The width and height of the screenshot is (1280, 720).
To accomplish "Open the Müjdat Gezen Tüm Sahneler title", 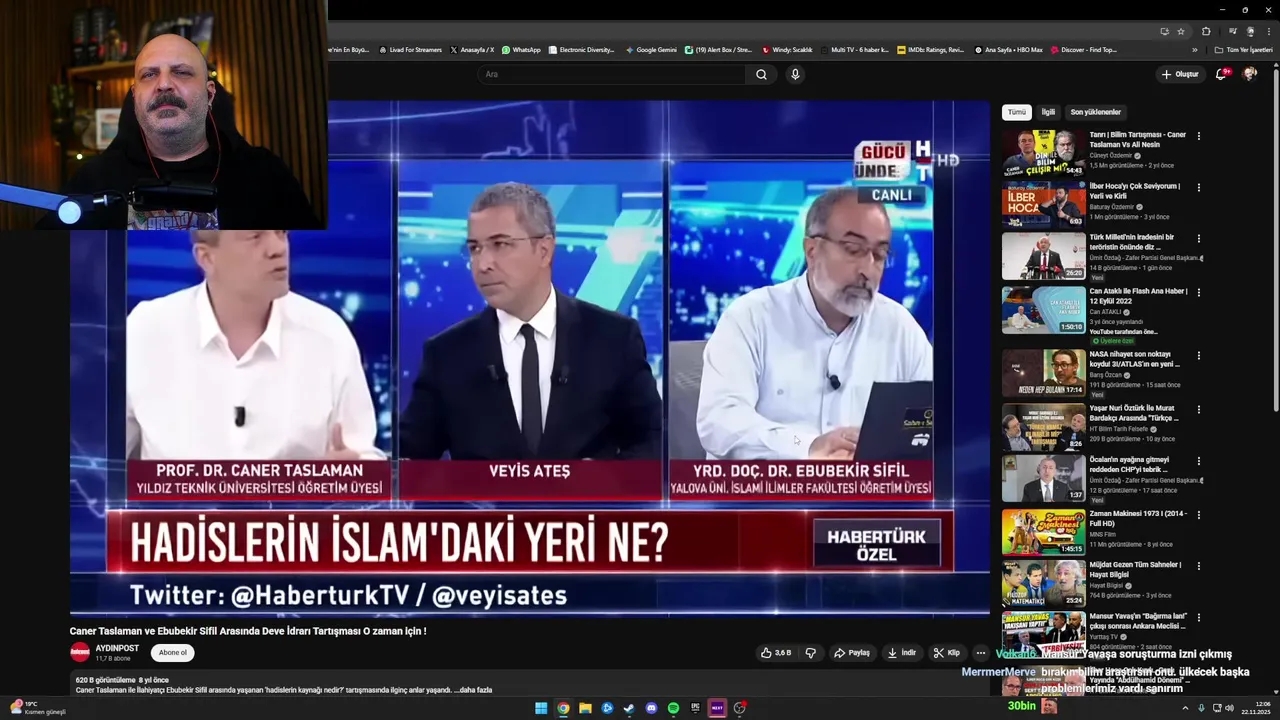I will (1135, 570).
